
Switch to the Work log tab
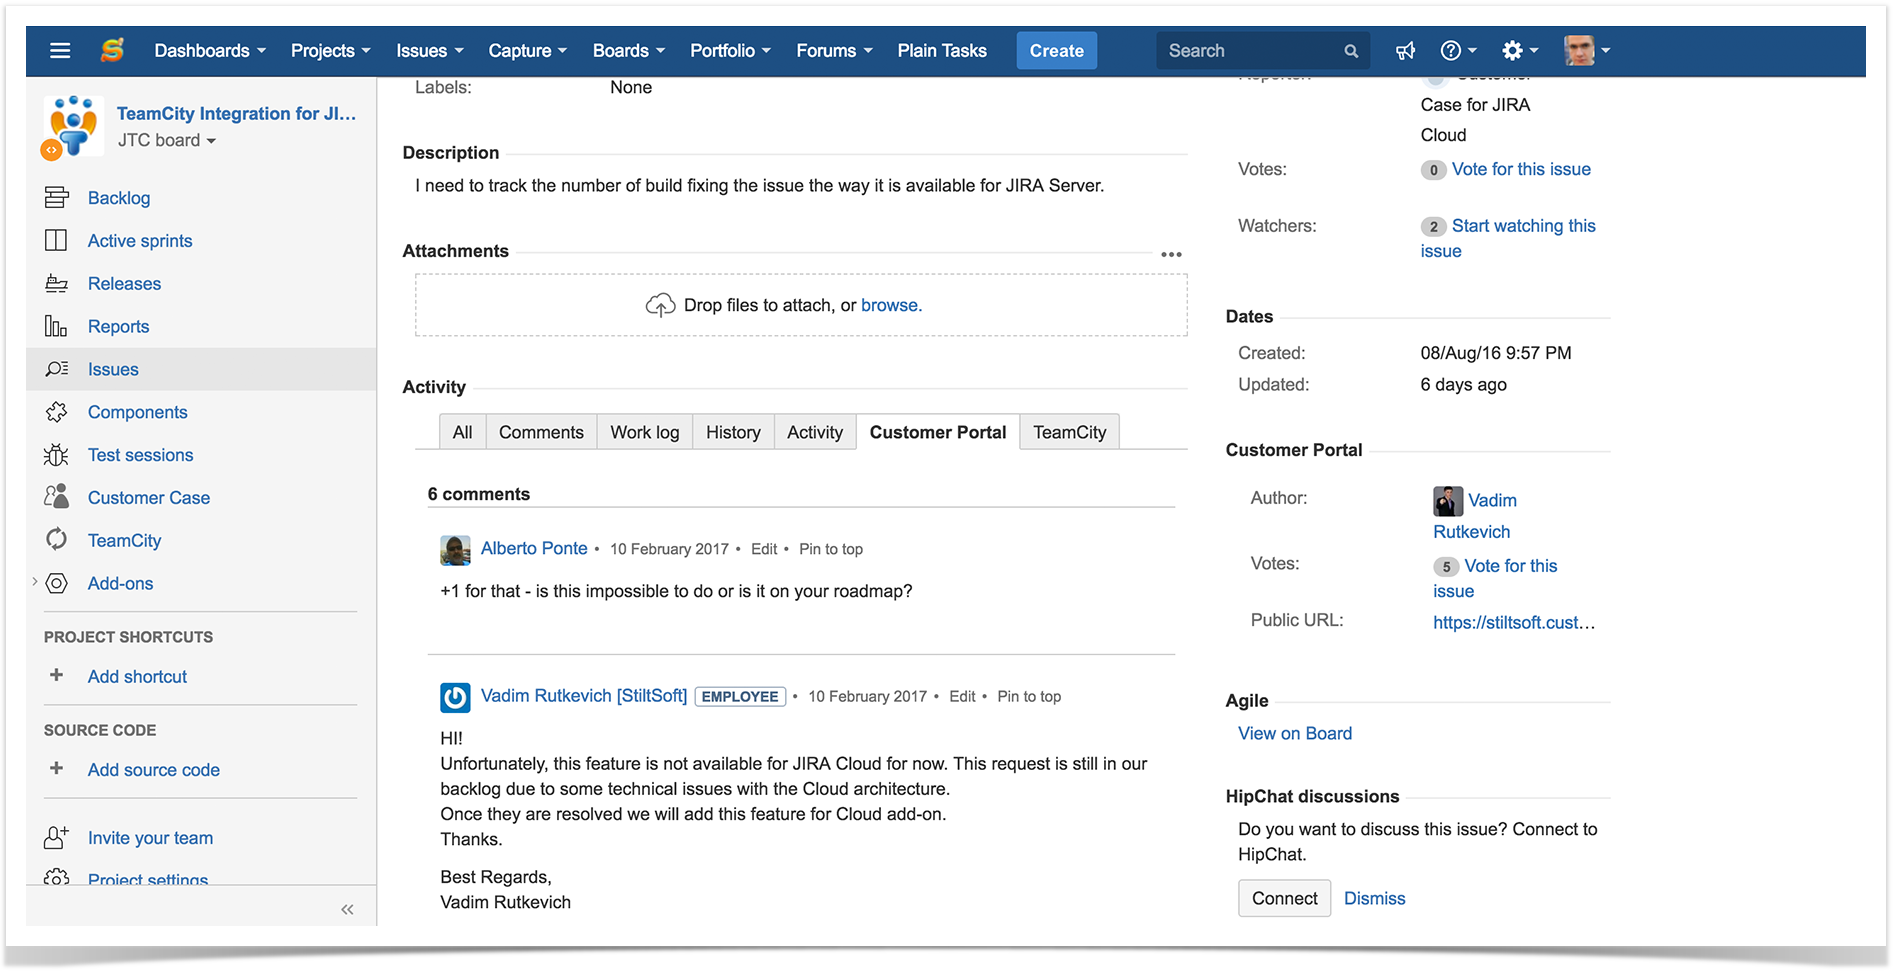(645, 432)
